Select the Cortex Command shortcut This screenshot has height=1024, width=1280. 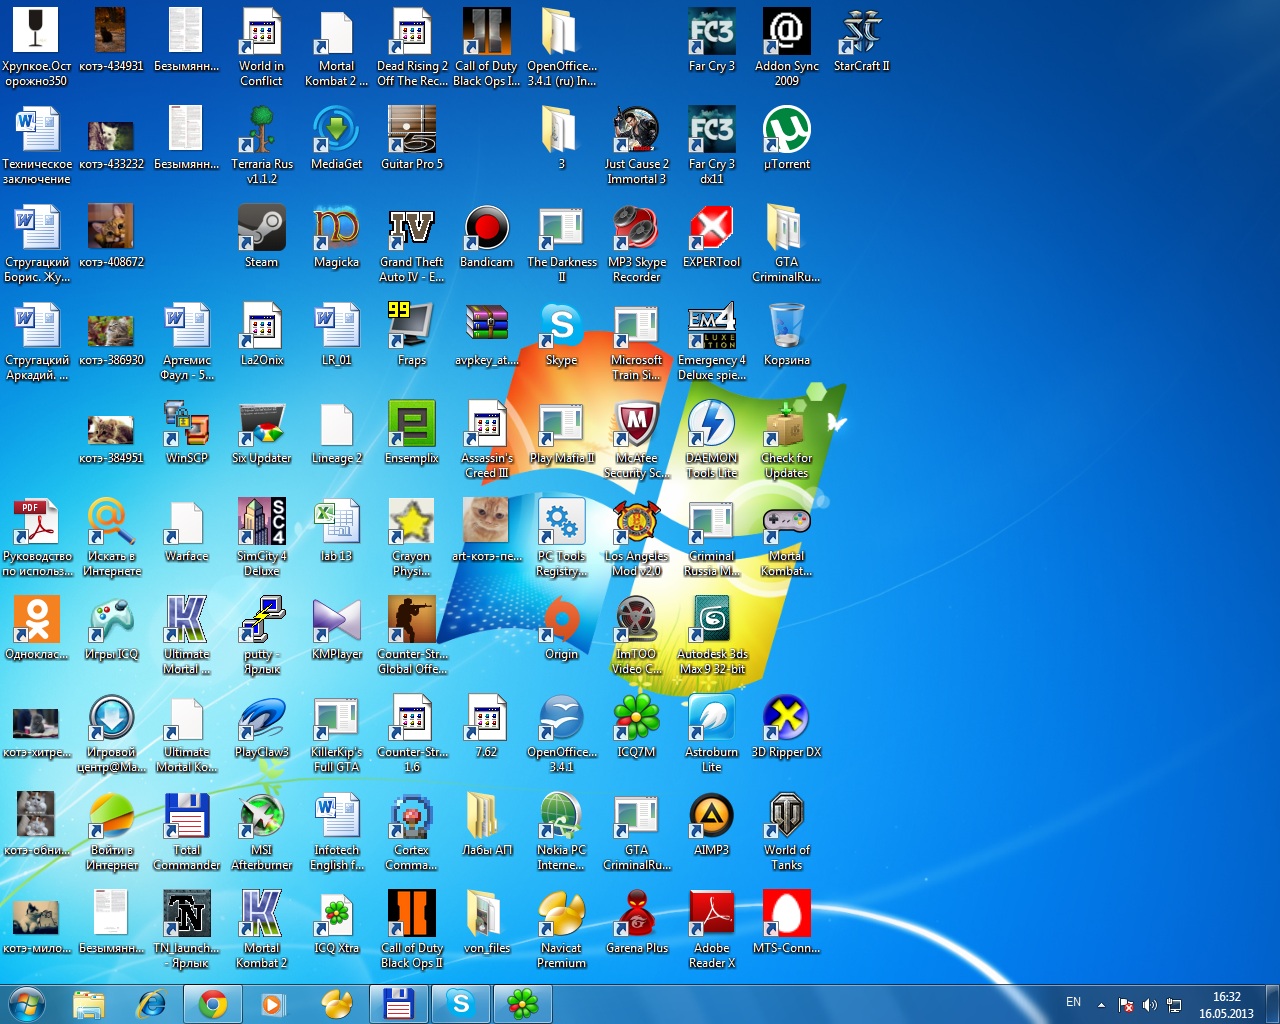tap(411, 832)
